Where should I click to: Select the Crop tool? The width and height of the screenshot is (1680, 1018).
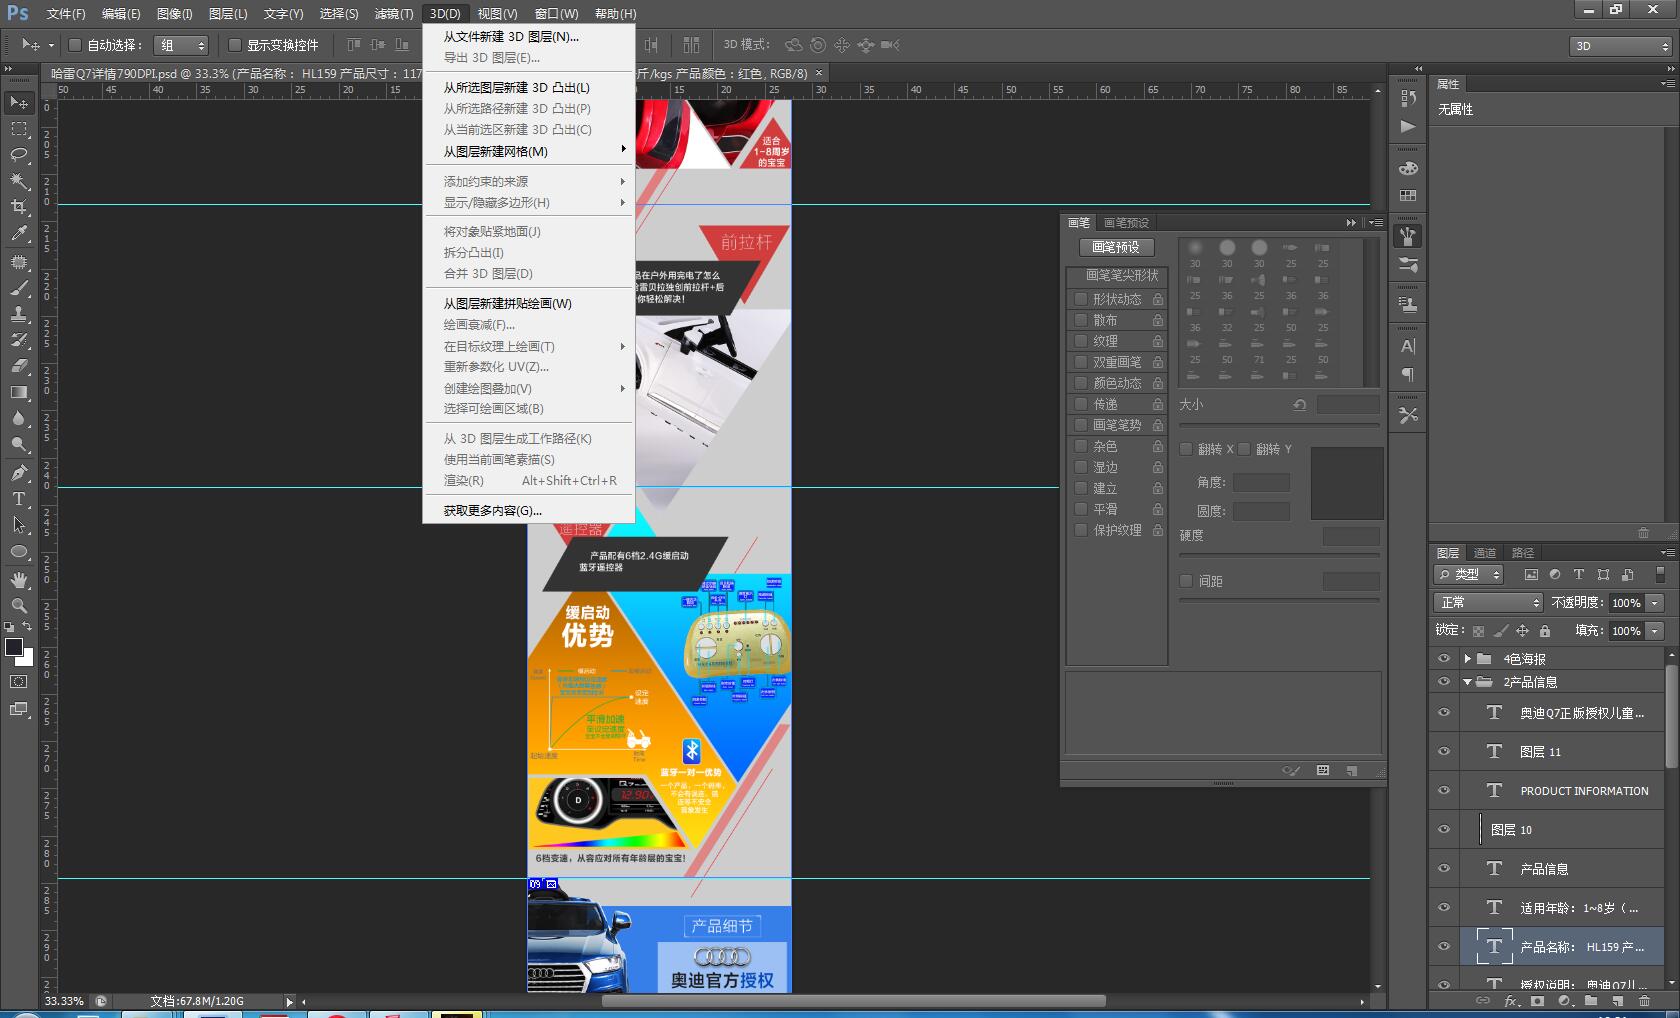point(19,207)
